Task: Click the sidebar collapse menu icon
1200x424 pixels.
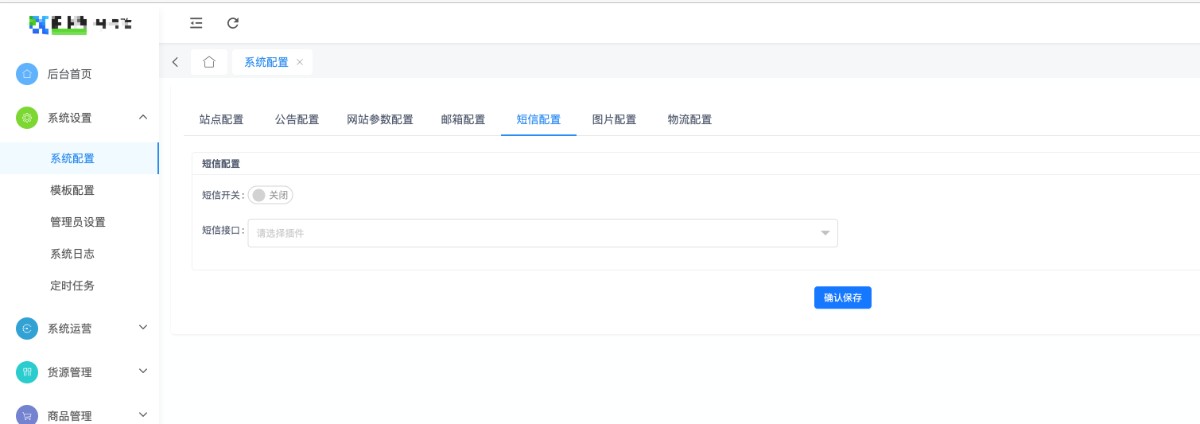Action: click(196, 22)
